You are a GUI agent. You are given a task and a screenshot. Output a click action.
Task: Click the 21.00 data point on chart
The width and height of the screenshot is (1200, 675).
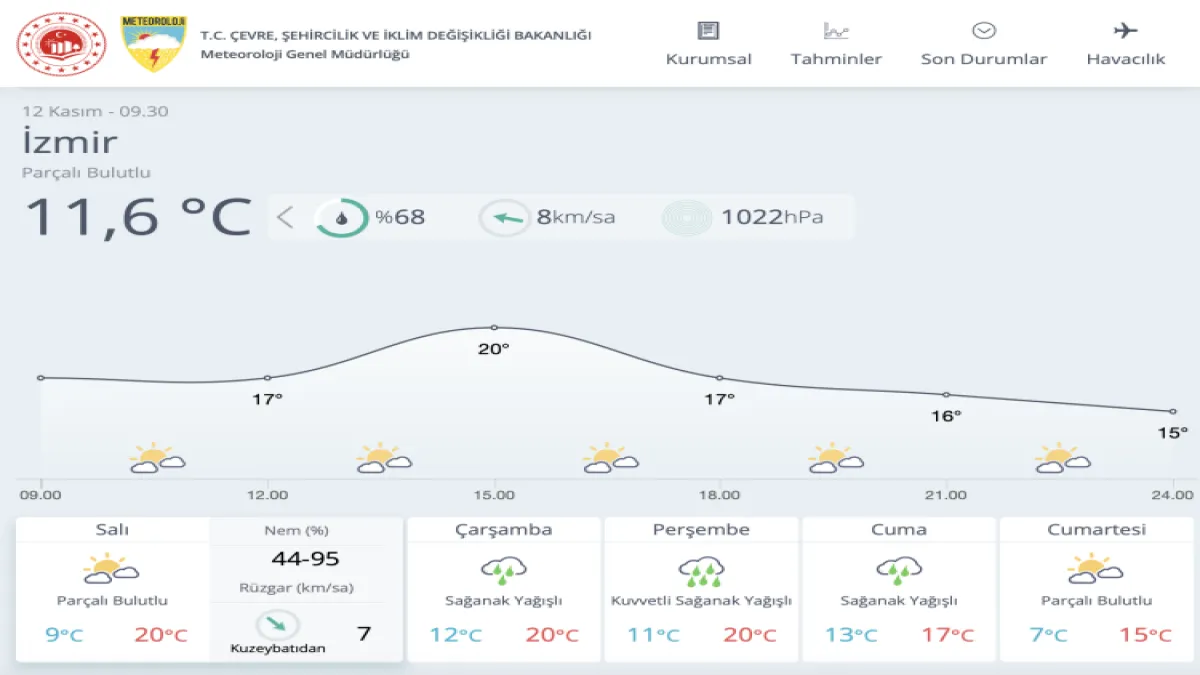pos(946,395)
